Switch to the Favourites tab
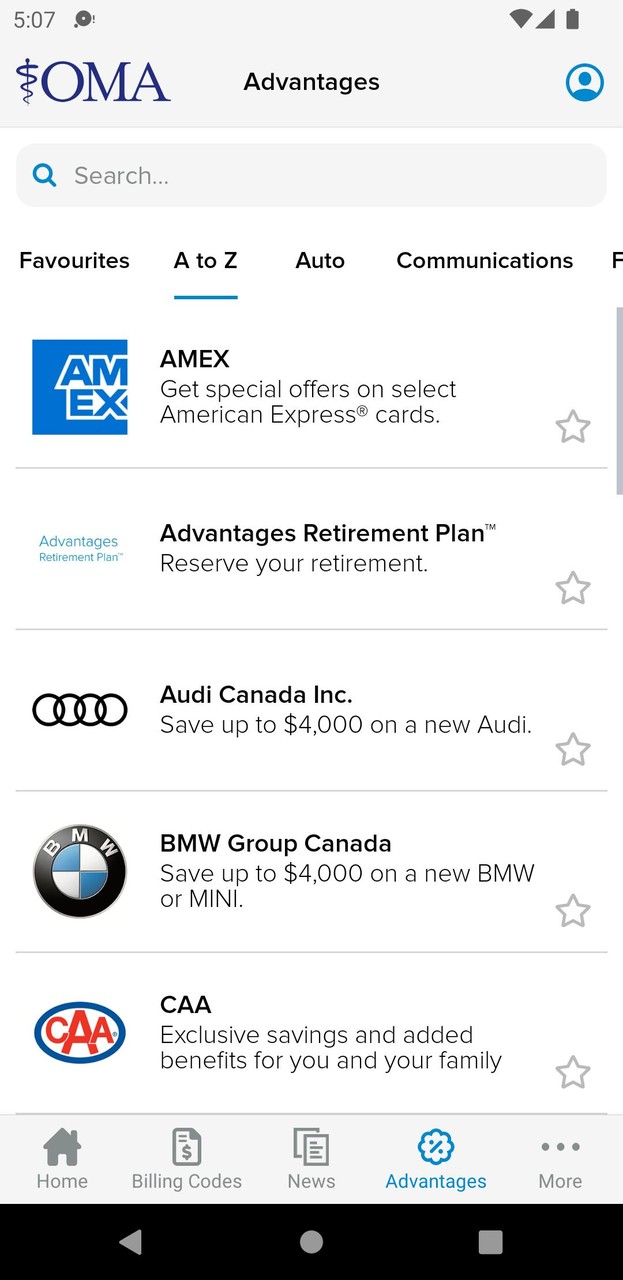This screenshot has width=623, height=1280. pyautogui.click(x=74, y=260)
